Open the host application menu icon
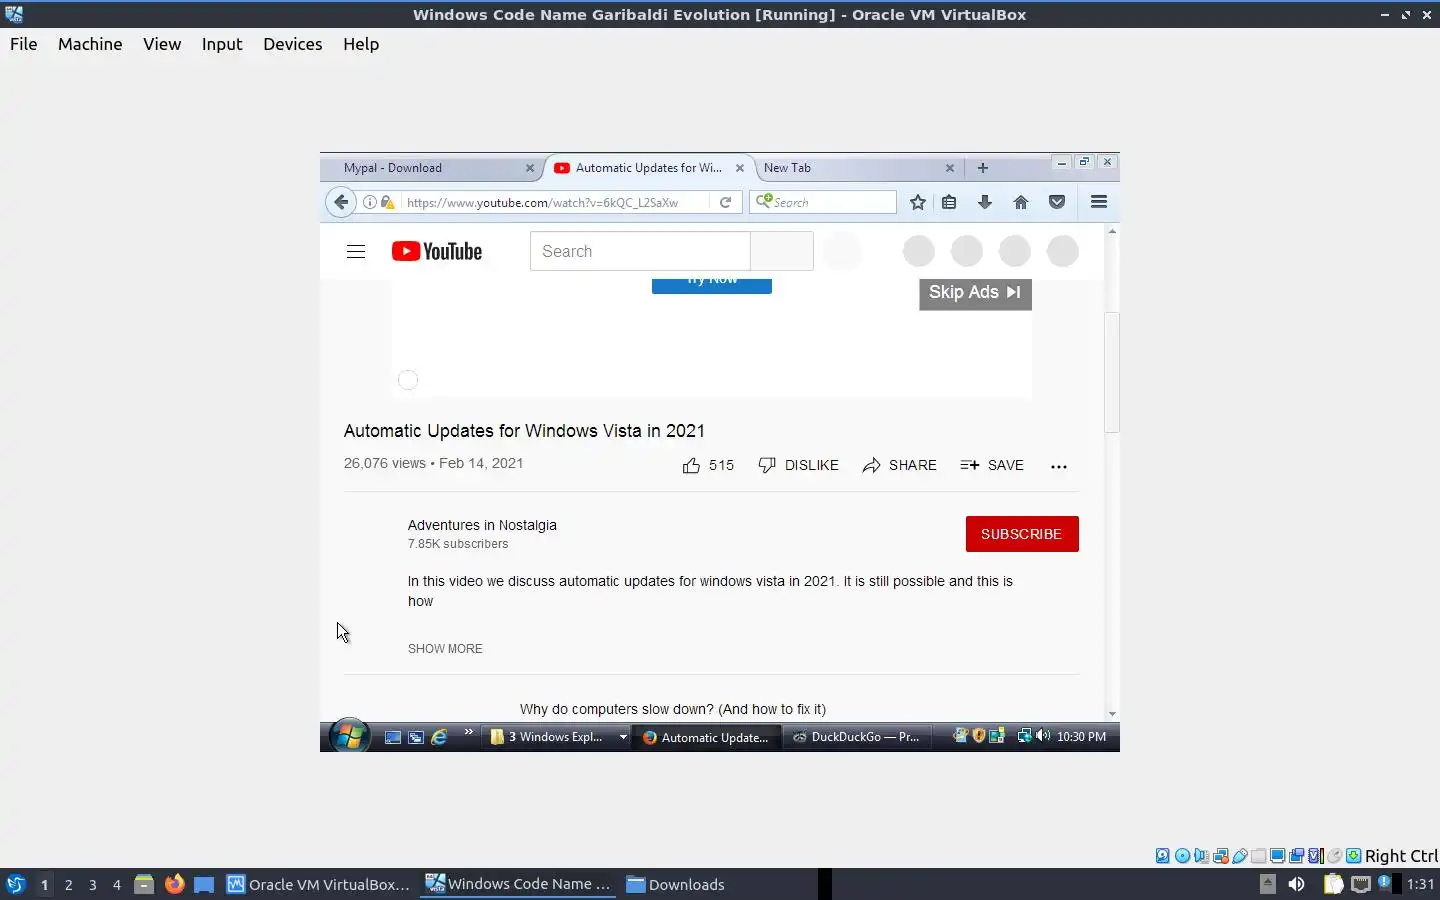Screen dimensions: 1440x900 [x=15, y=884]
